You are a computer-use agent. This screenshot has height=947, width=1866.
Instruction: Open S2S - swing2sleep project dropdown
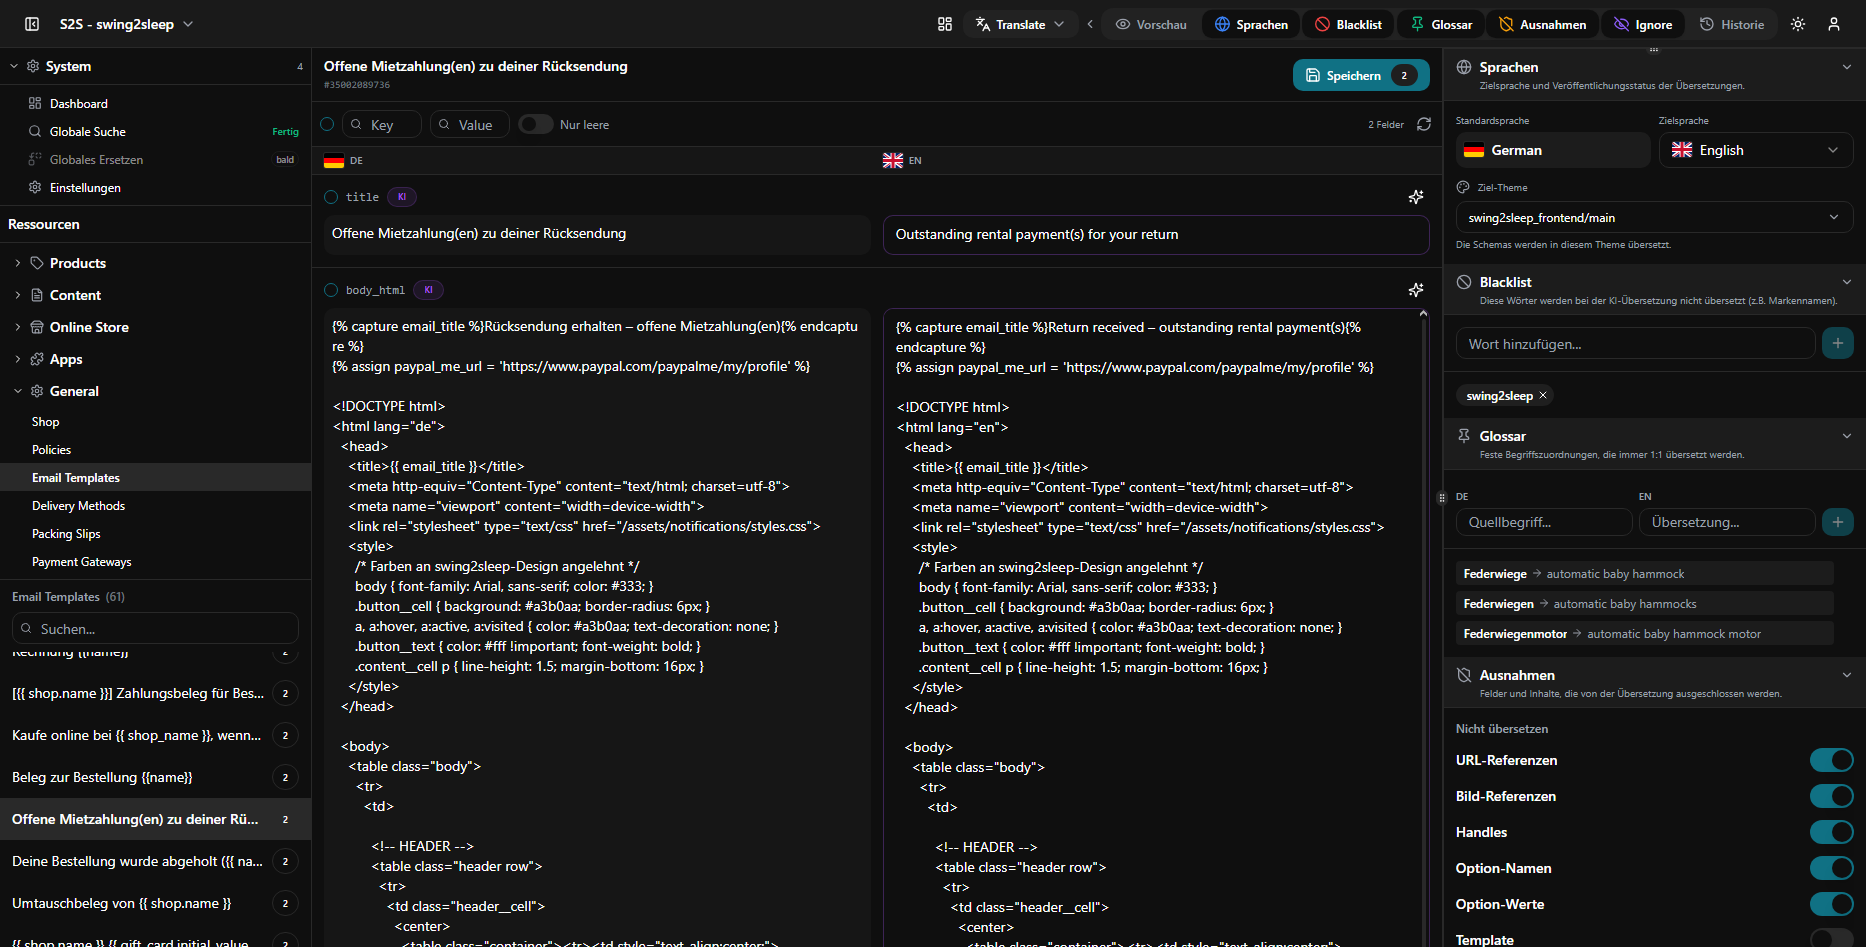tap(126, 24)
